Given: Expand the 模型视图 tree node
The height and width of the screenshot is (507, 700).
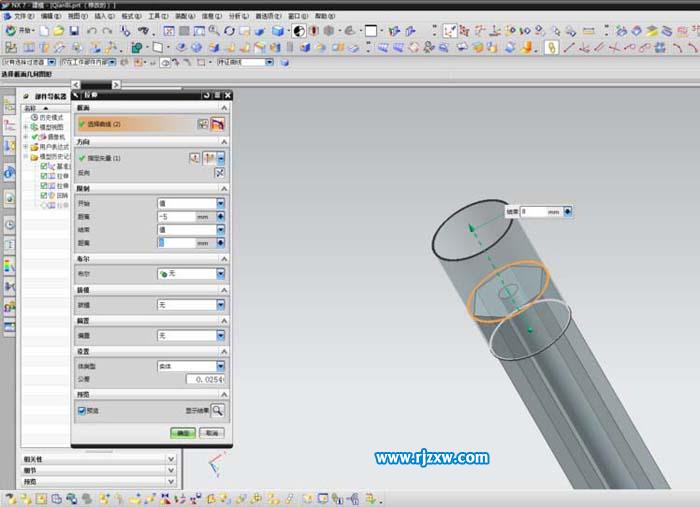Looking at the screenshot, I should [27, 127].
